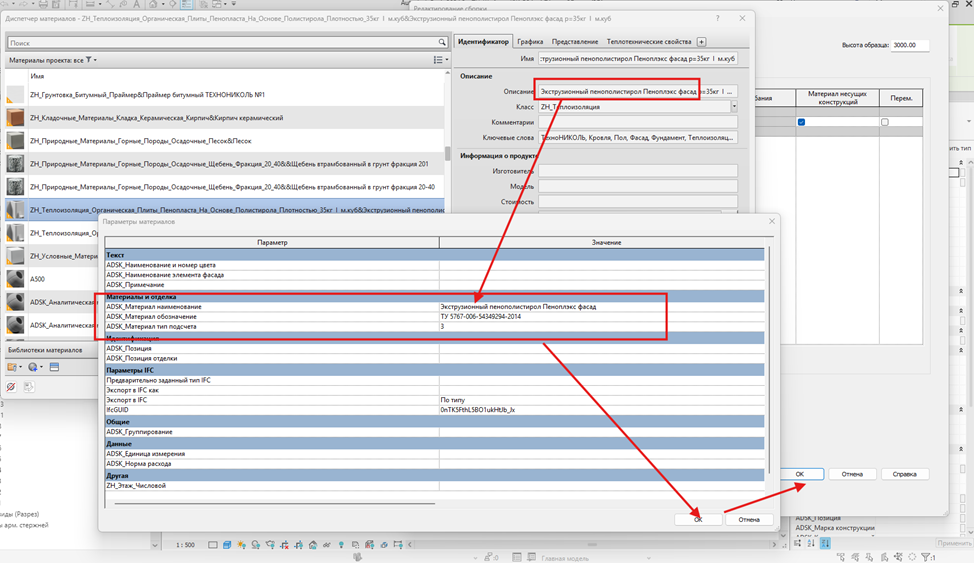The width and height of the screenshot is (974, 563).
Task: Click the crop view icon in view control bar
Action: pos(284,545)
